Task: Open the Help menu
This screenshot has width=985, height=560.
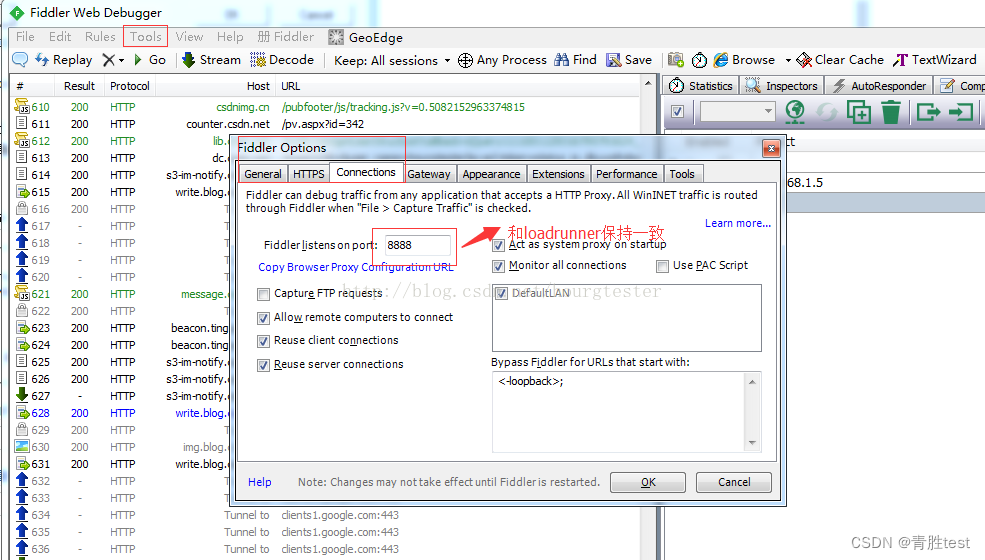Action: point(230,36)
